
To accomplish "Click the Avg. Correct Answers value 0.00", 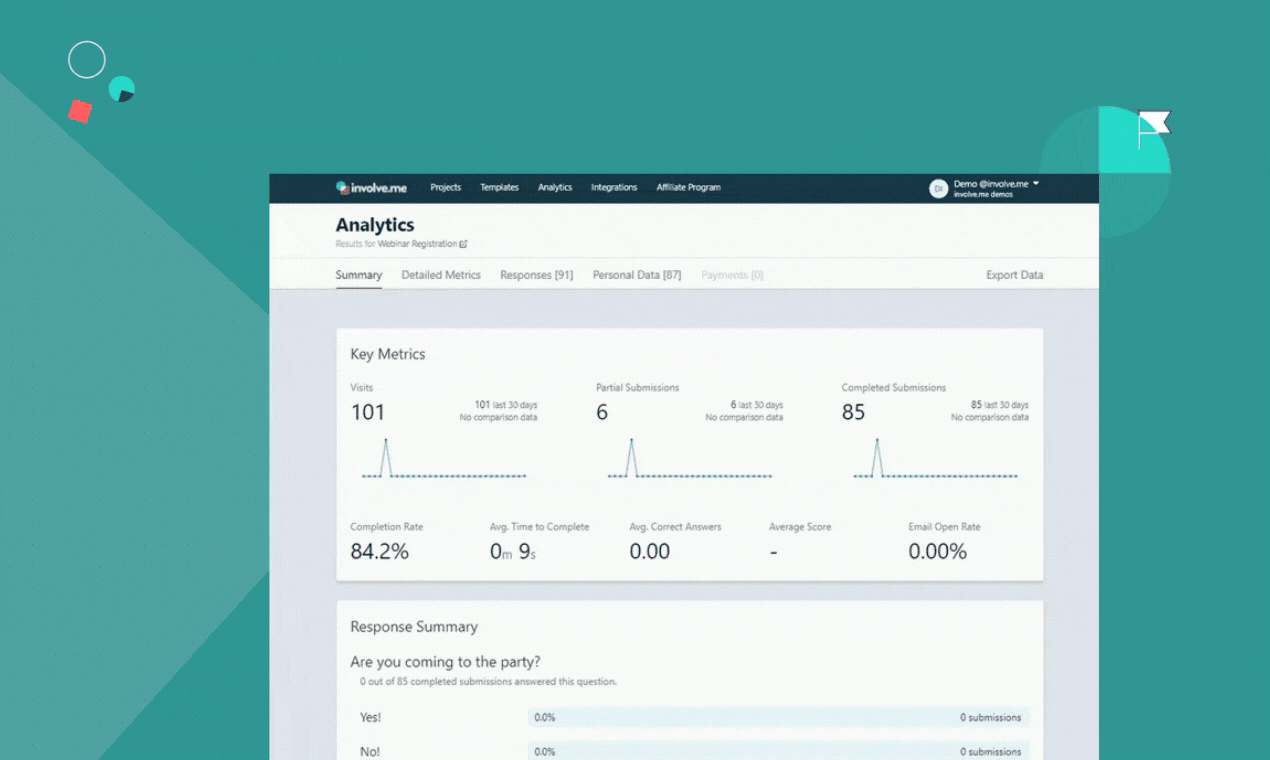I will 650,551.
